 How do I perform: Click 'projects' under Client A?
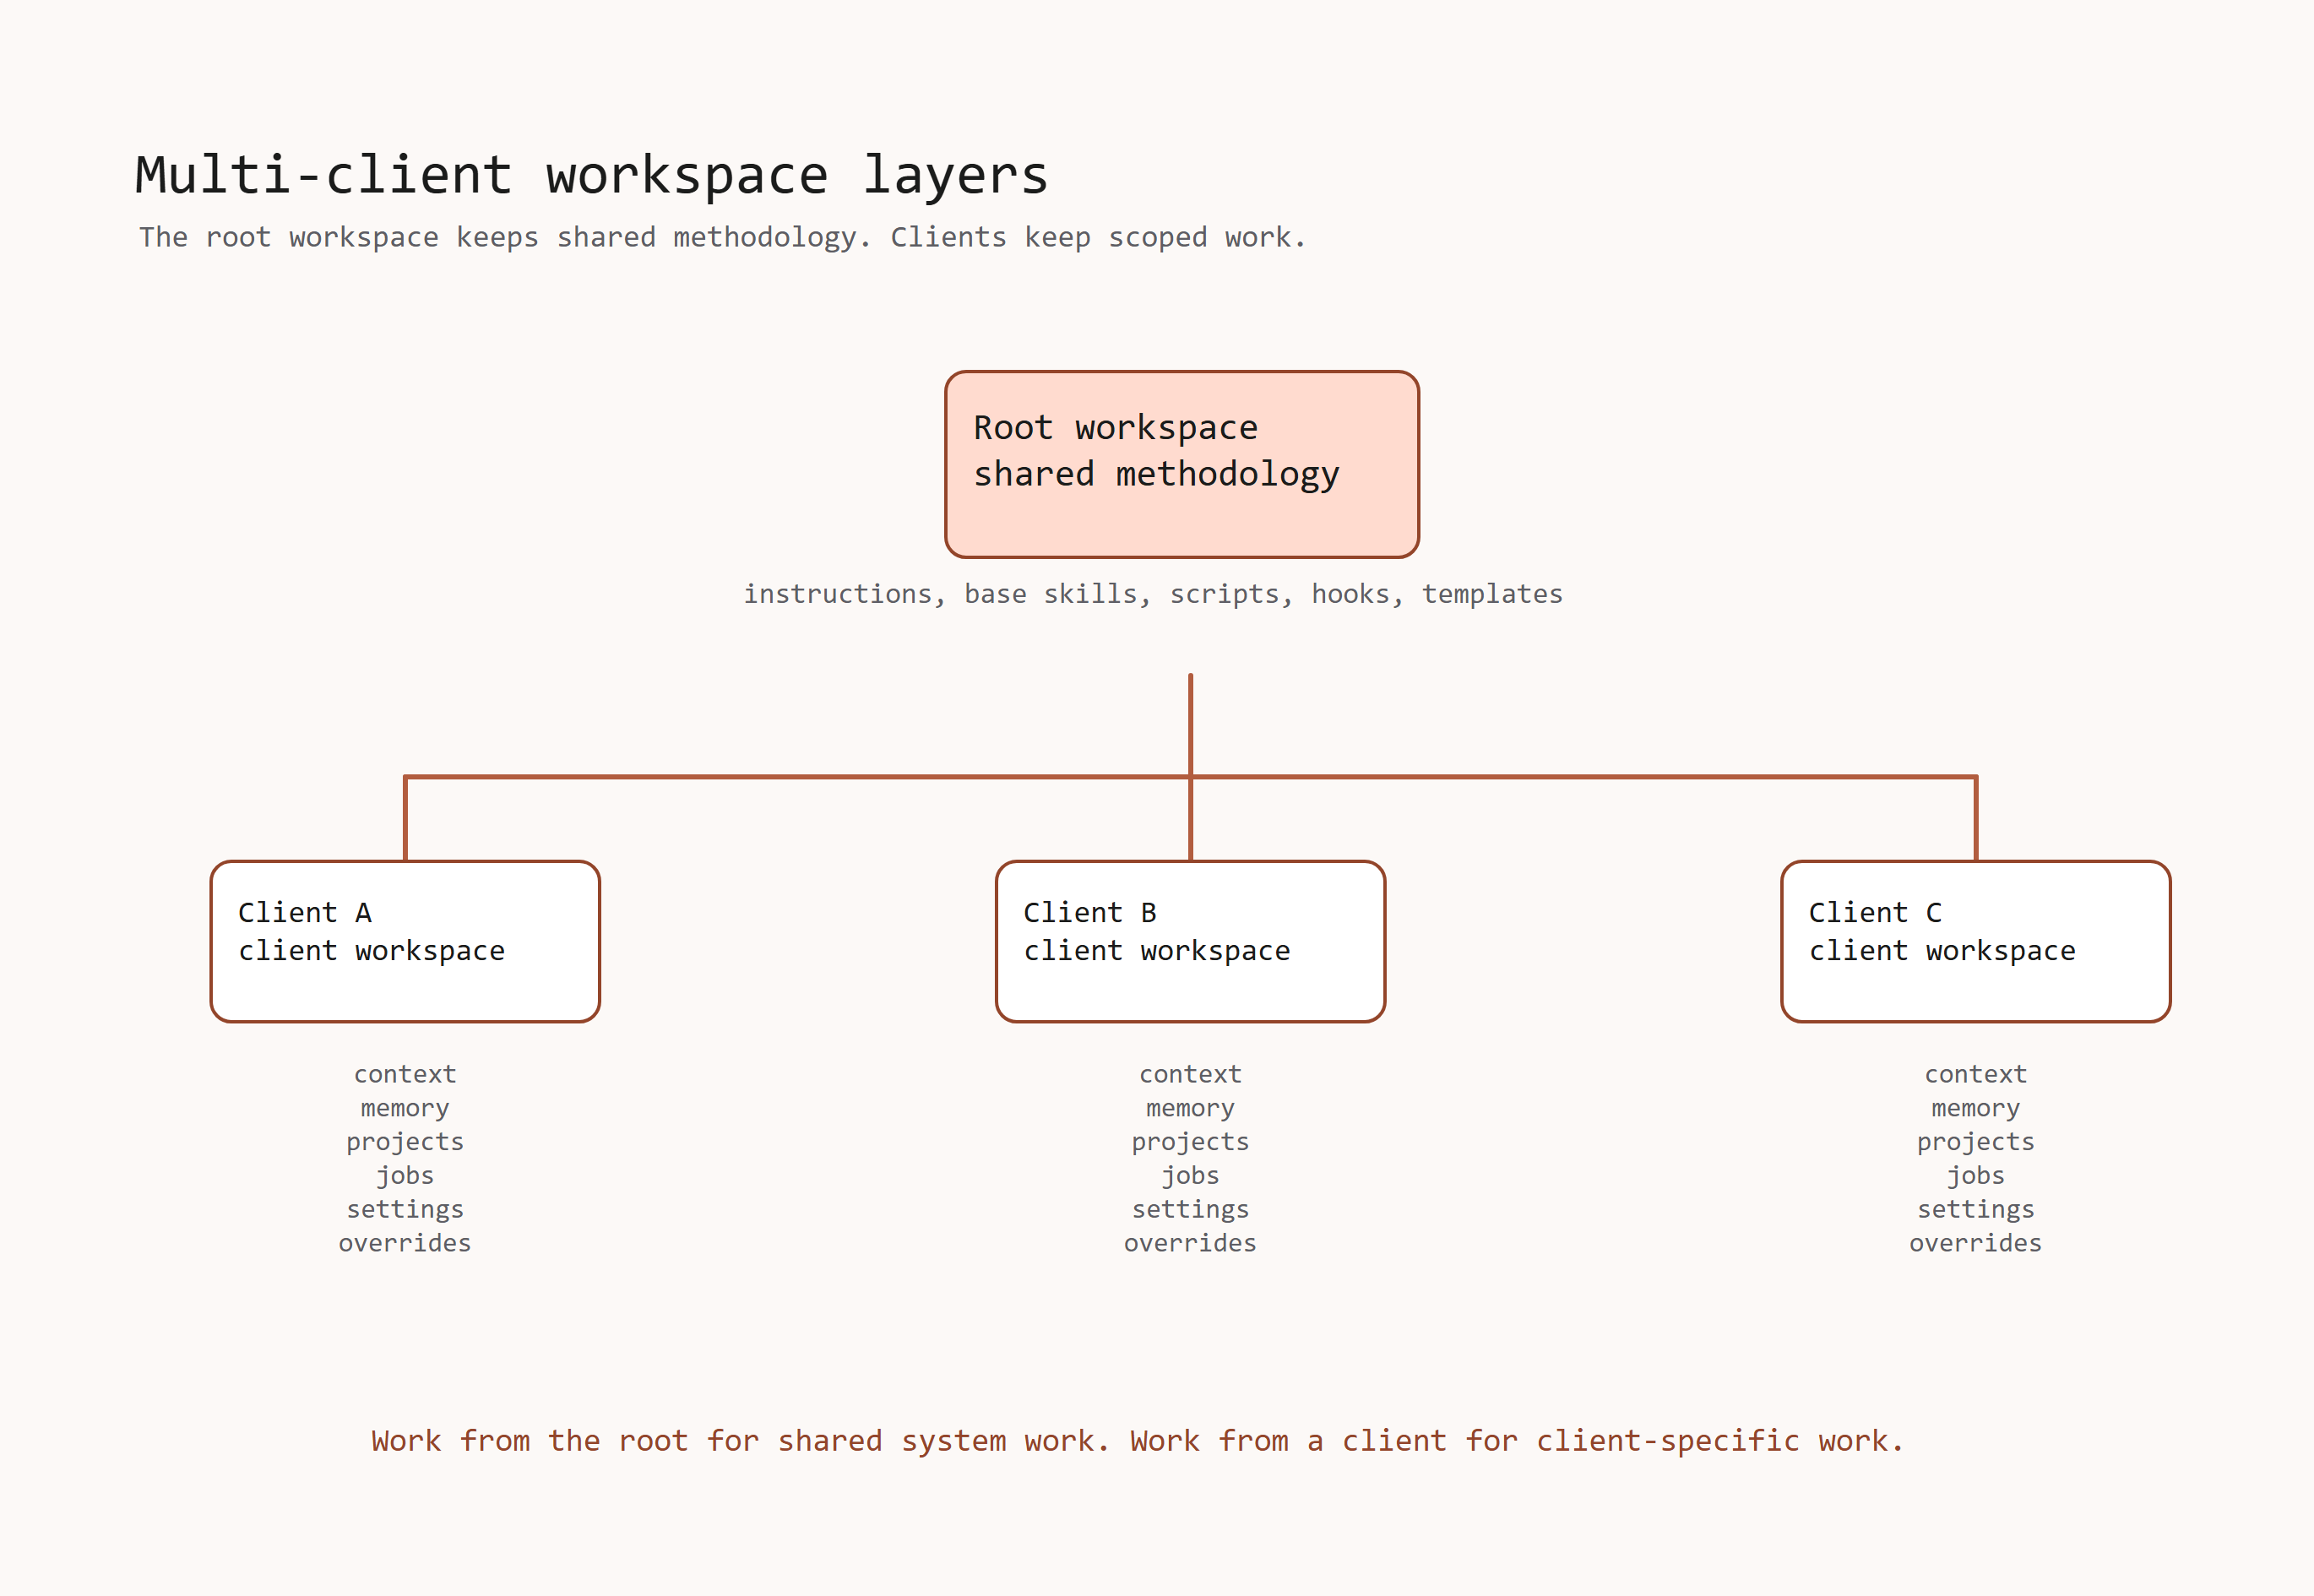[405, 1142]
